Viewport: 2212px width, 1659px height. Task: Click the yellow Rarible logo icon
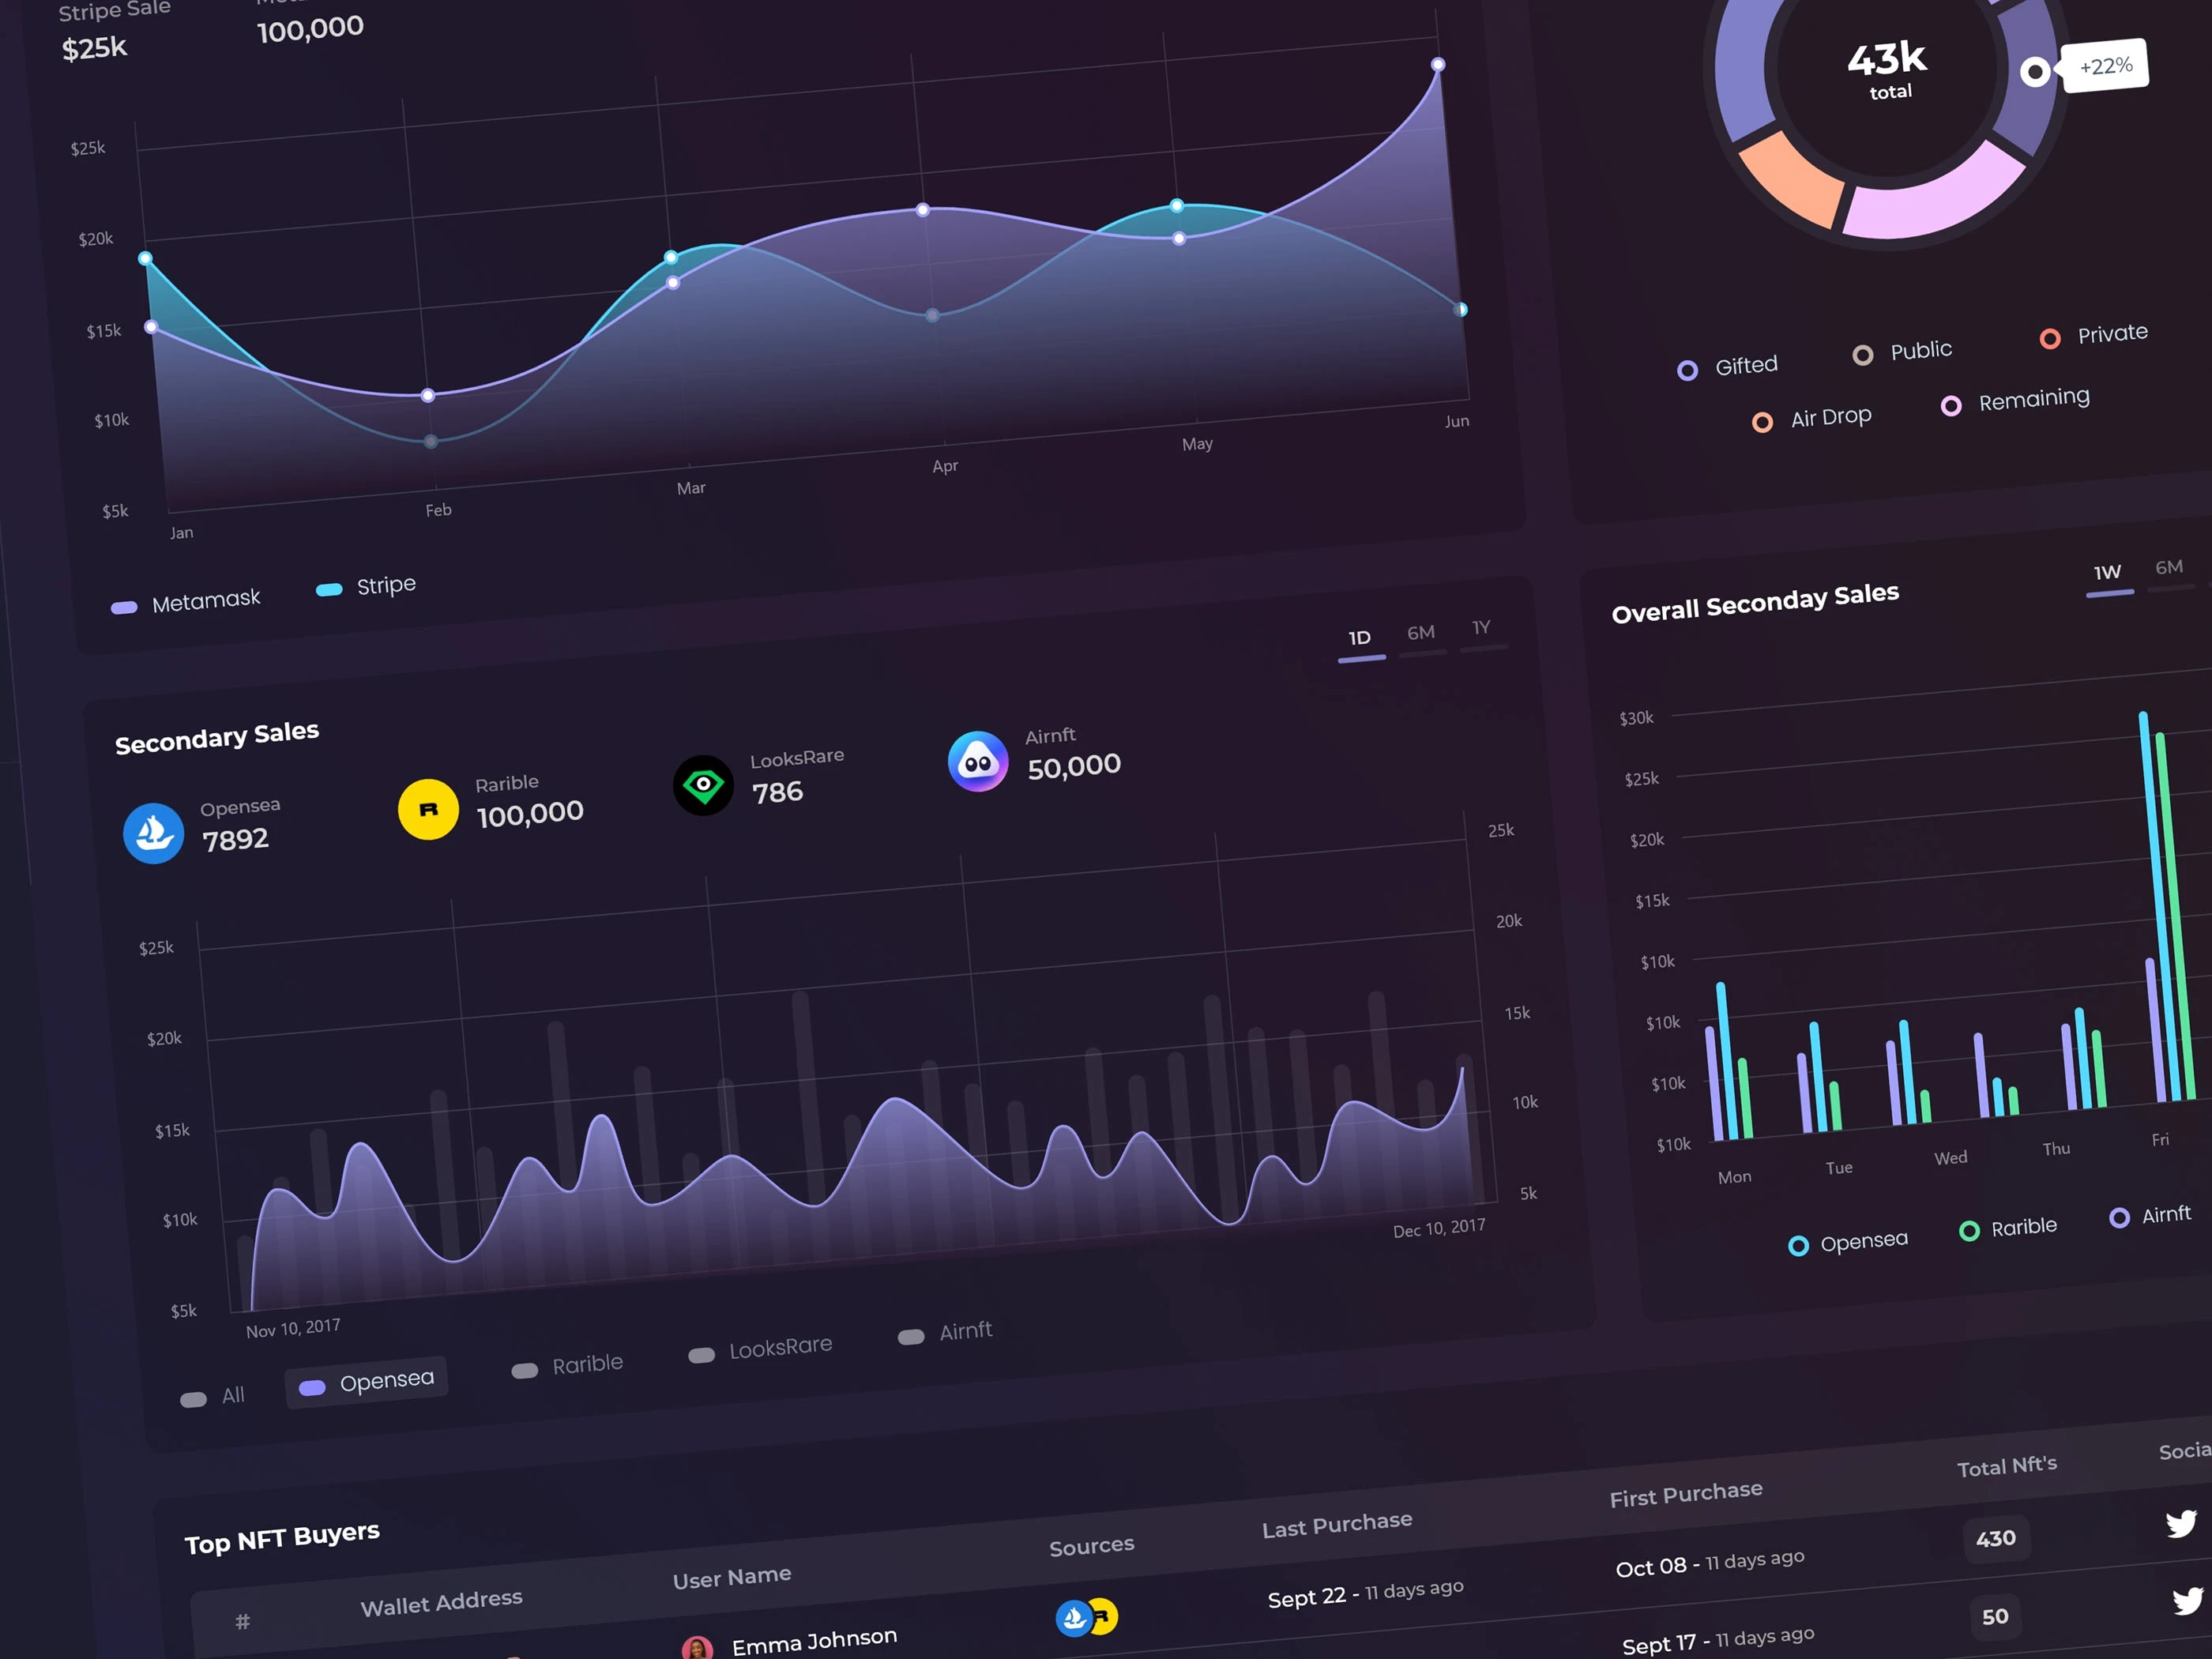(428, 809)
